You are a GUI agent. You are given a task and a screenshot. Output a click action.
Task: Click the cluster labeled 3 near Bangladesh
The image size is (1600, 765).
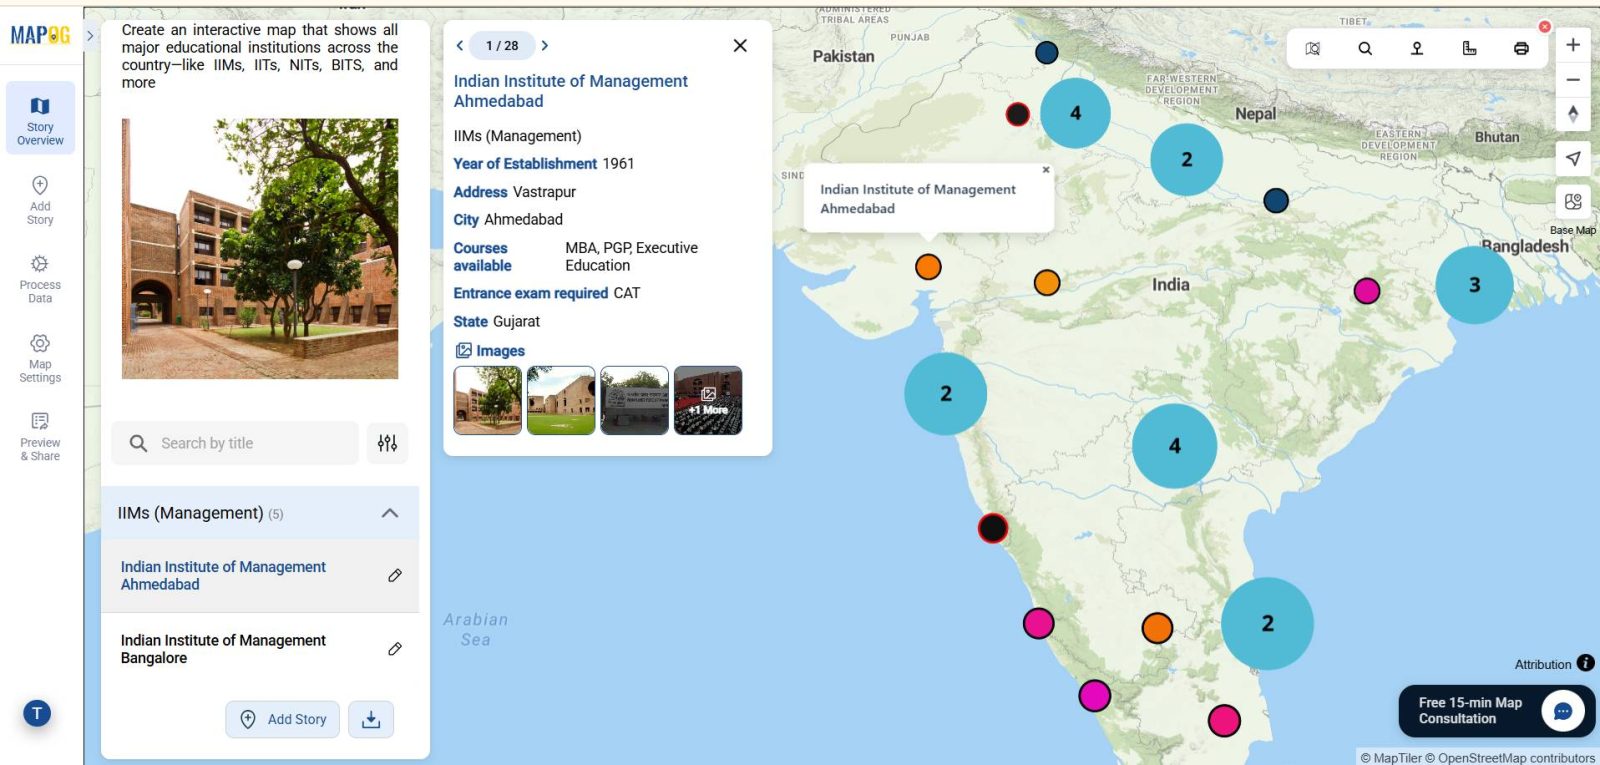tap(1474, 285)
